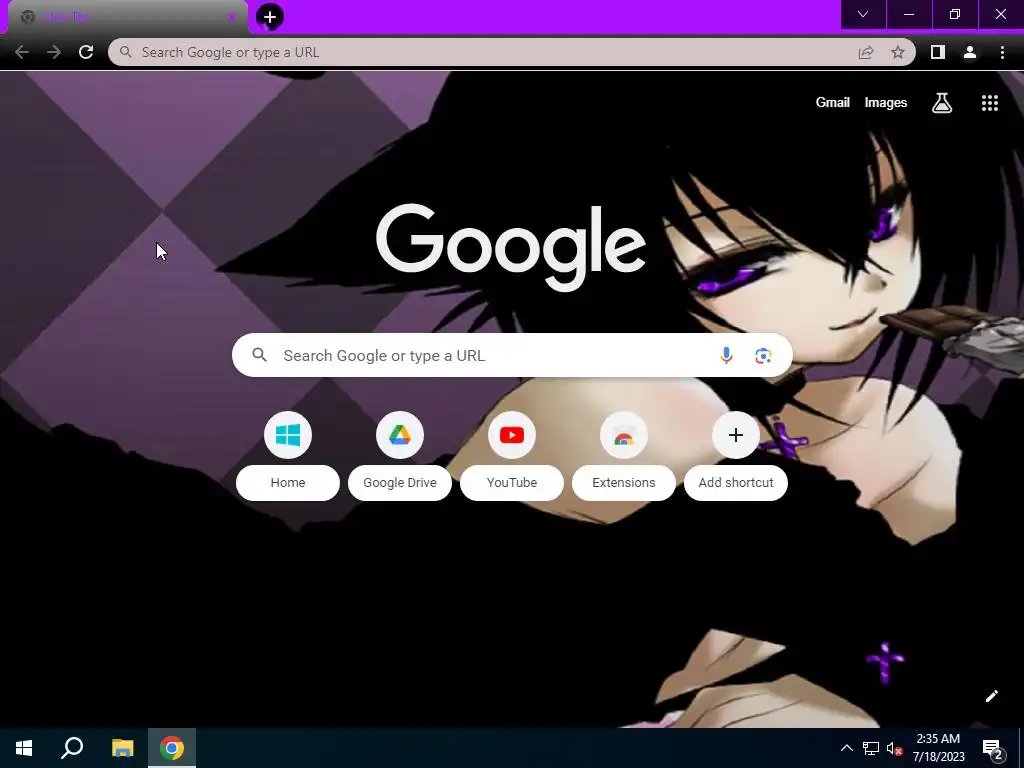
Task: Go forward with the forward arrow
Action: coord(54,52)
